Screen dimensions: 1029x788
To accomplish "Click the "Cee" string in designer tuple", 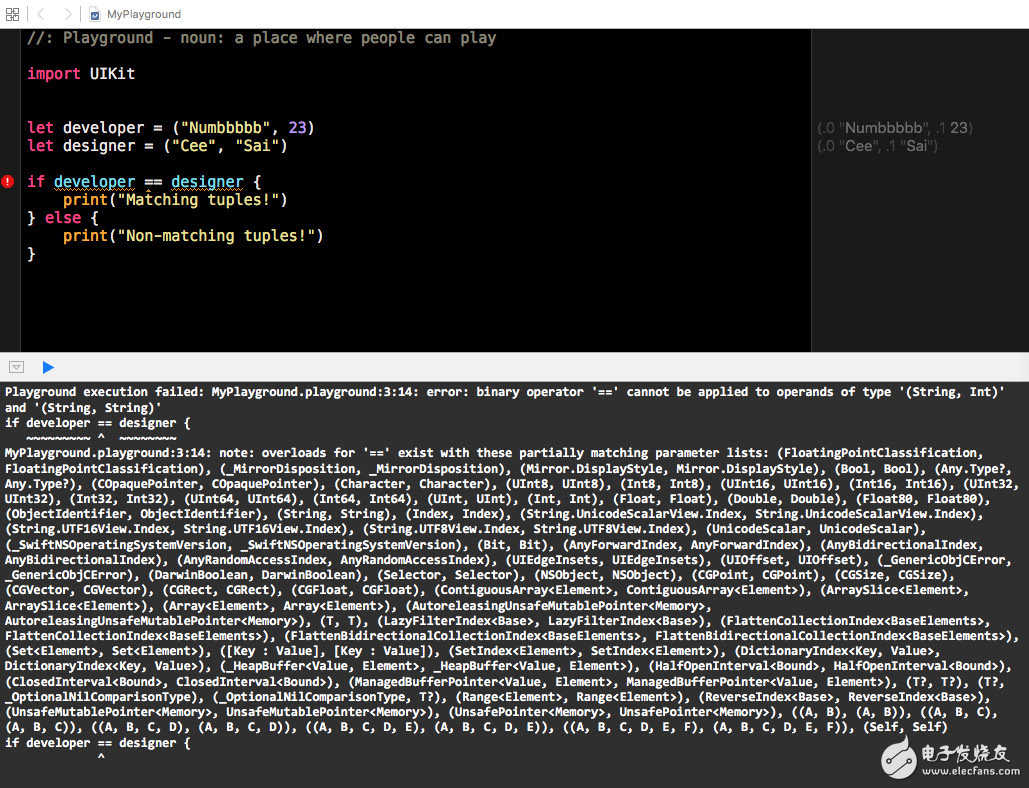I will (189, 146).
